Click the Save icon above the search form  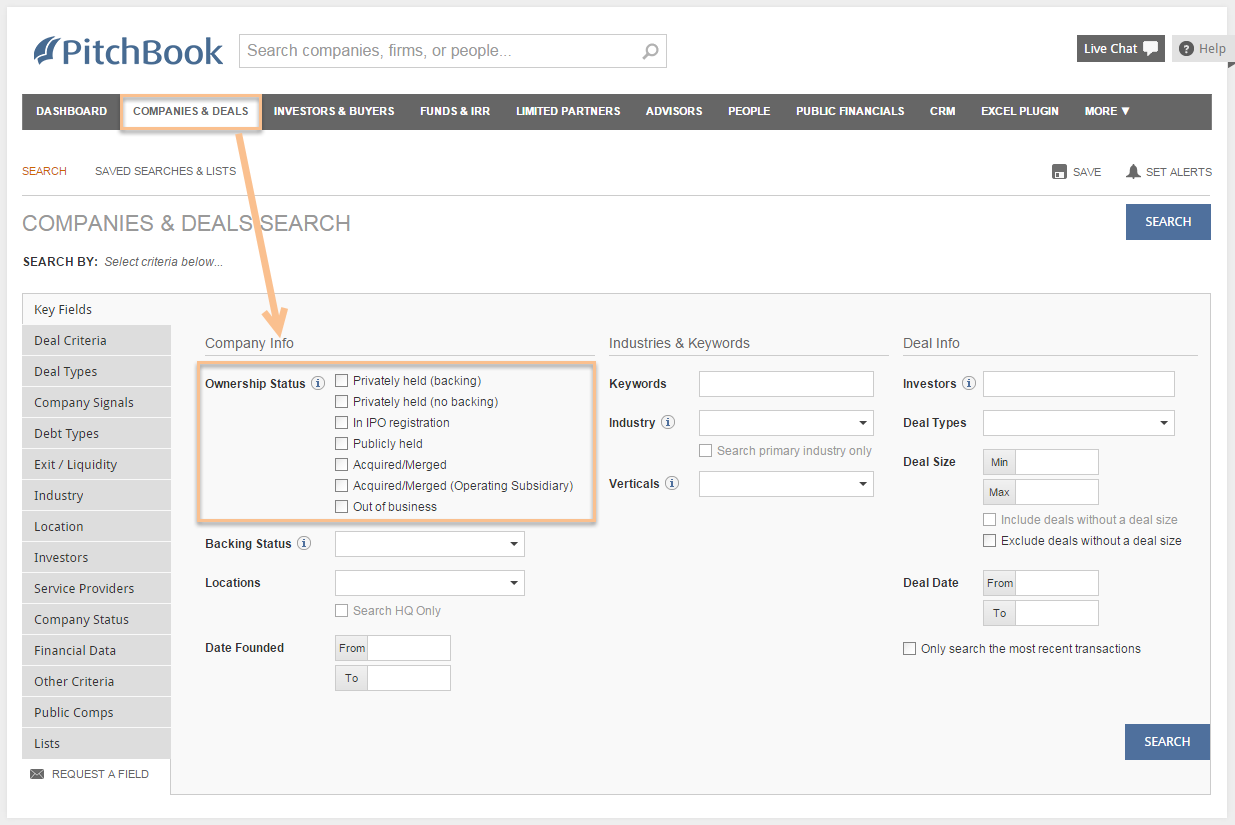pos(1060,171)
